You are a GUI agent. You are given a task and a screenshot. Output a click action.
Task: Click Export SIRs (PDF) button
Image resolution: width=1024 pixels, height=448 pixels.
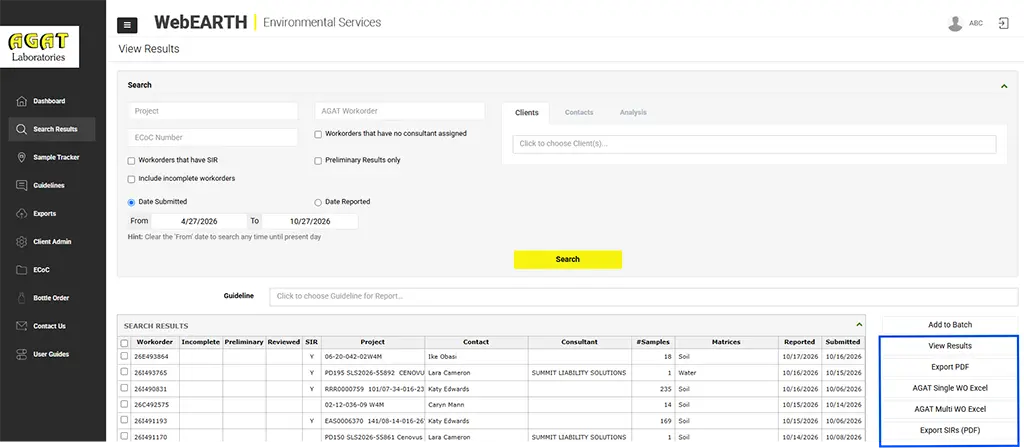[x=950, y=430]
